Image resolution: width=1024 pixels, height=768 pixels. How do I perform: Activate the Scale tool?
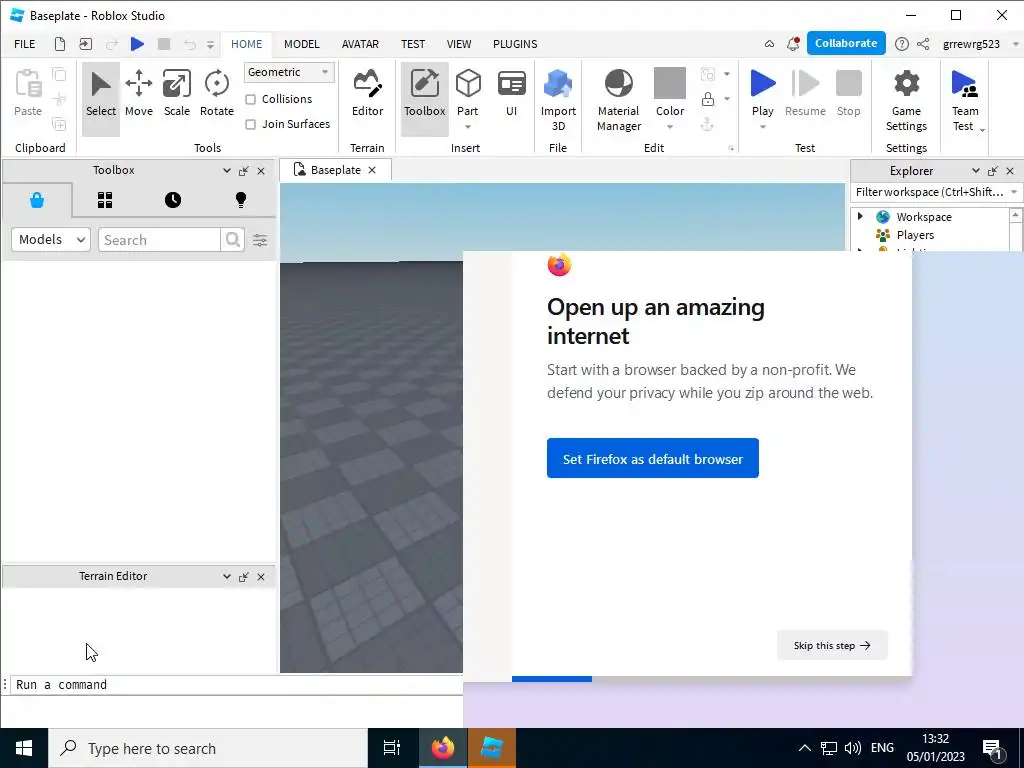point(176,94)
